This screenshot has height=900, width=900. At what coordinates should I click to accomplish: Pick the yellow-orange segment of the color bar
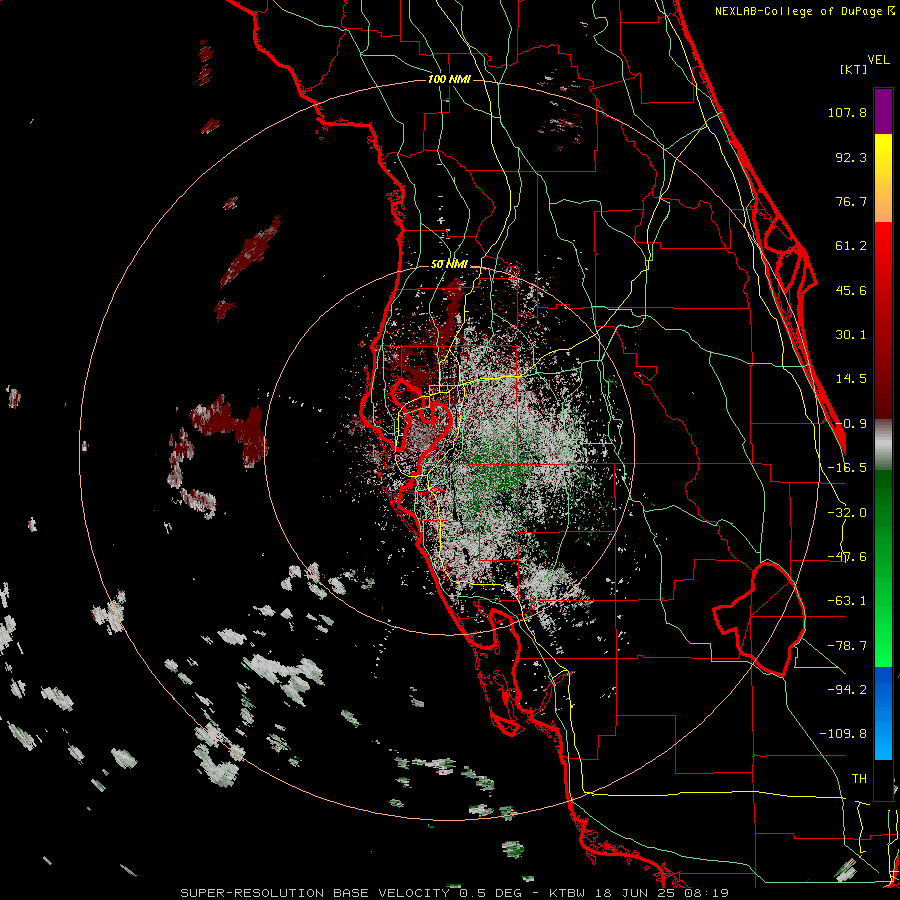click(x=883, y=178)
